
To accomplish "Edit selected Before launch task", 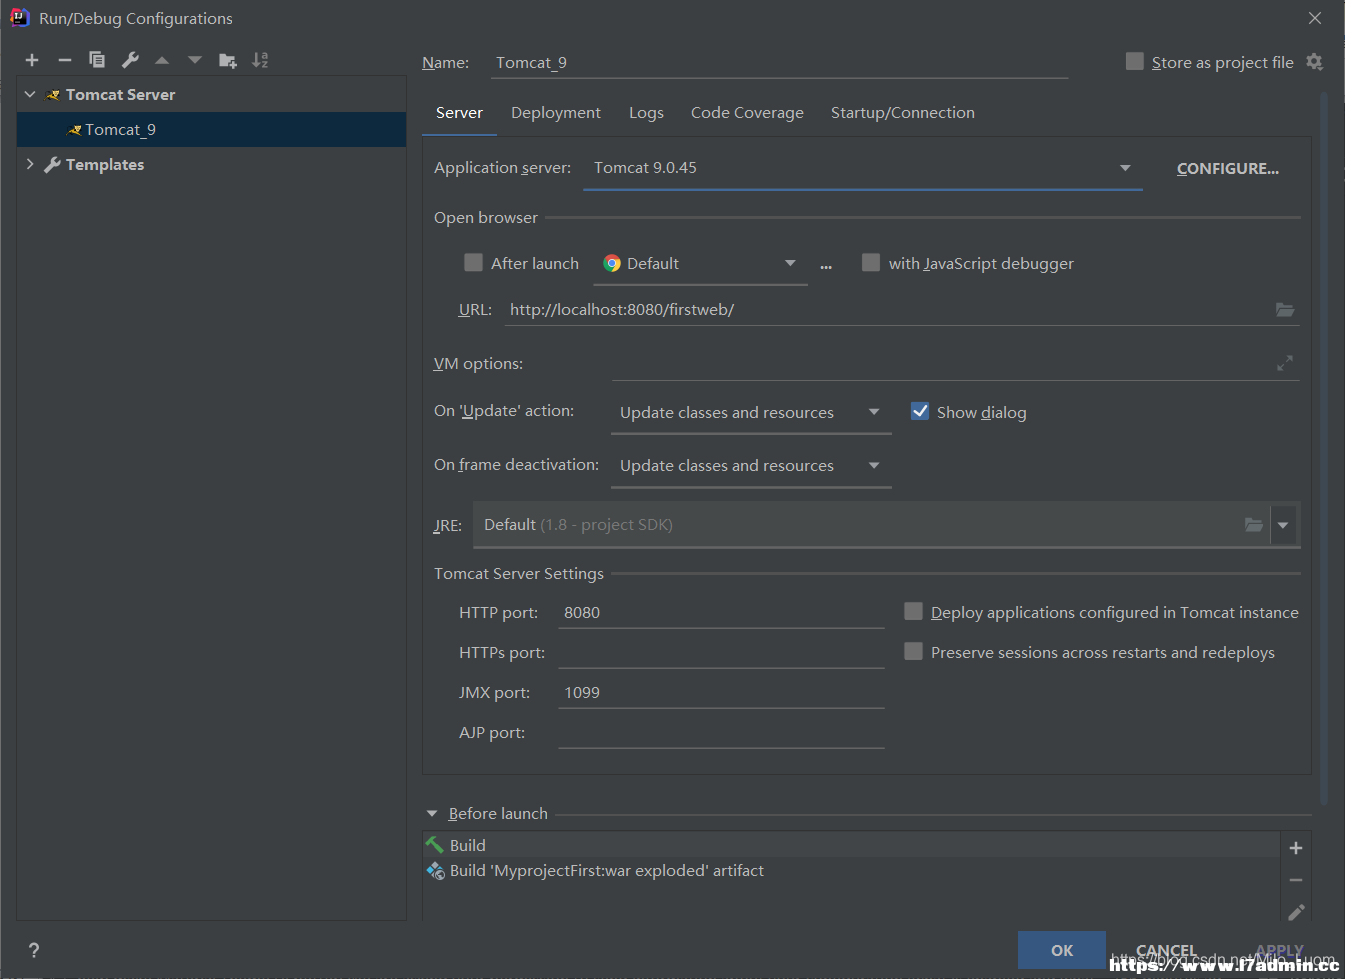I will [x=1296, y=912].
